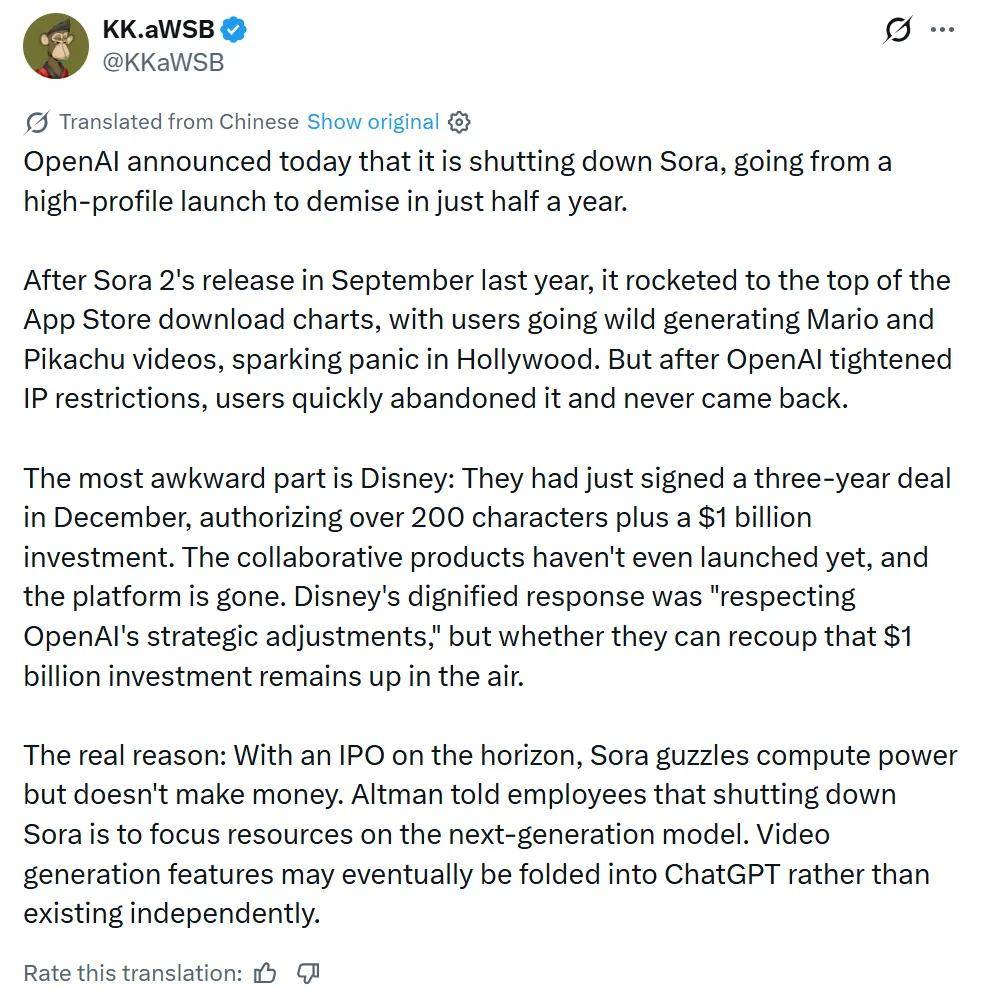This screenshot has height=989, width=984.
Task: Click the Translated from Chinese label
Action: coord(178,122)
